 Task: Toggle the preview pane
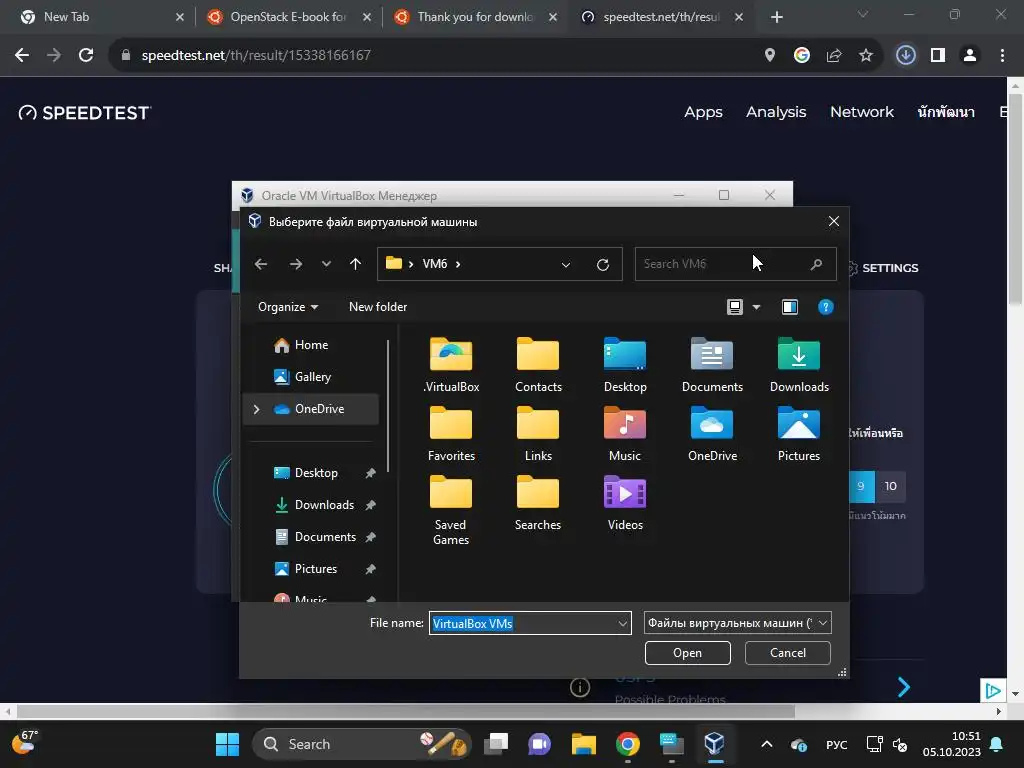point(790,307)
